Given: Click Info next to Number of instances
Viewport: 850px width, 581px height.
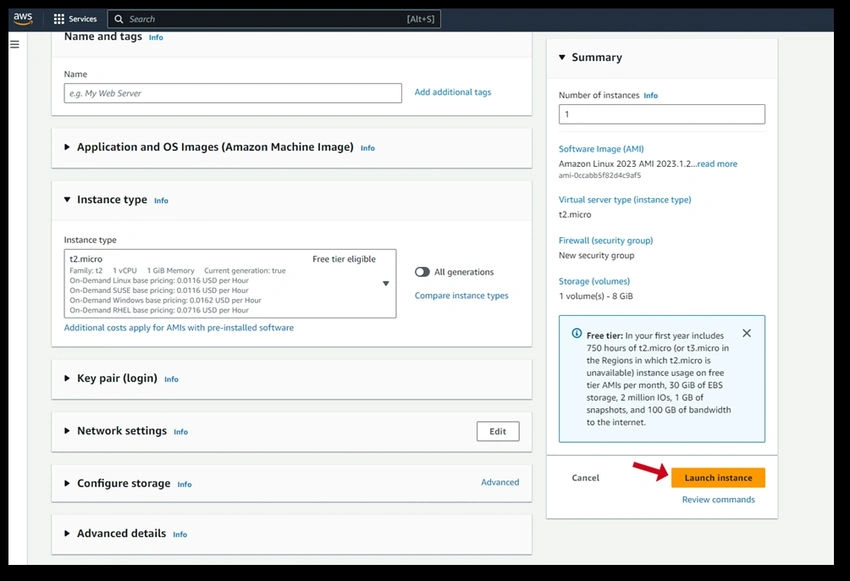Looking at the screenshot, I should tap(651, 95).
